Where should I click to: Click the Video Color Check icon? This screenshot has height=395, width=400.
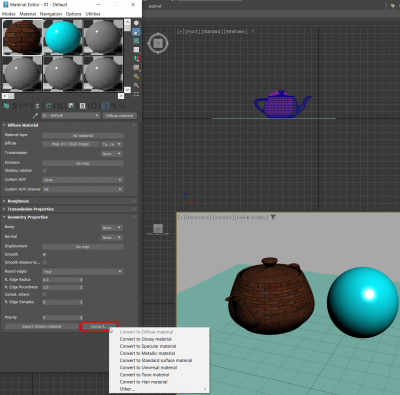[136, 59]
